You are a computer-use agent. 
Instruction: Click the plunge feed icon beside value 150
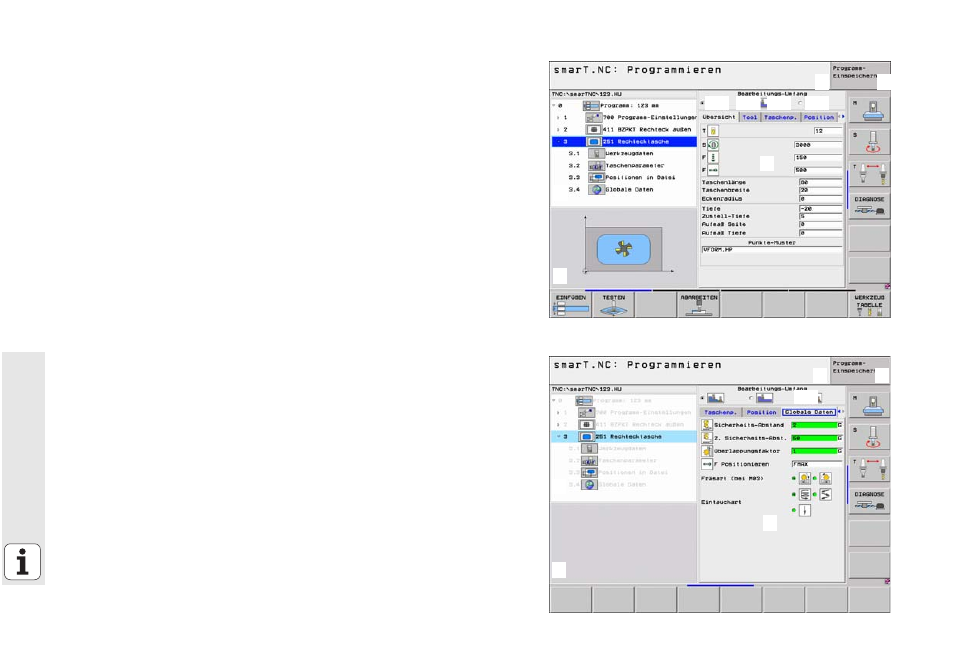713,158
